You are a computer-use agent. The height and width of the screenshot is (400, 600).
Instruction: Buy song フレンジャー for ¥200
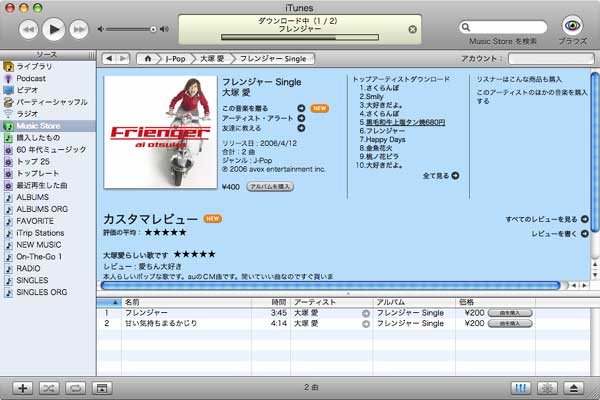(x=510, y=313)
